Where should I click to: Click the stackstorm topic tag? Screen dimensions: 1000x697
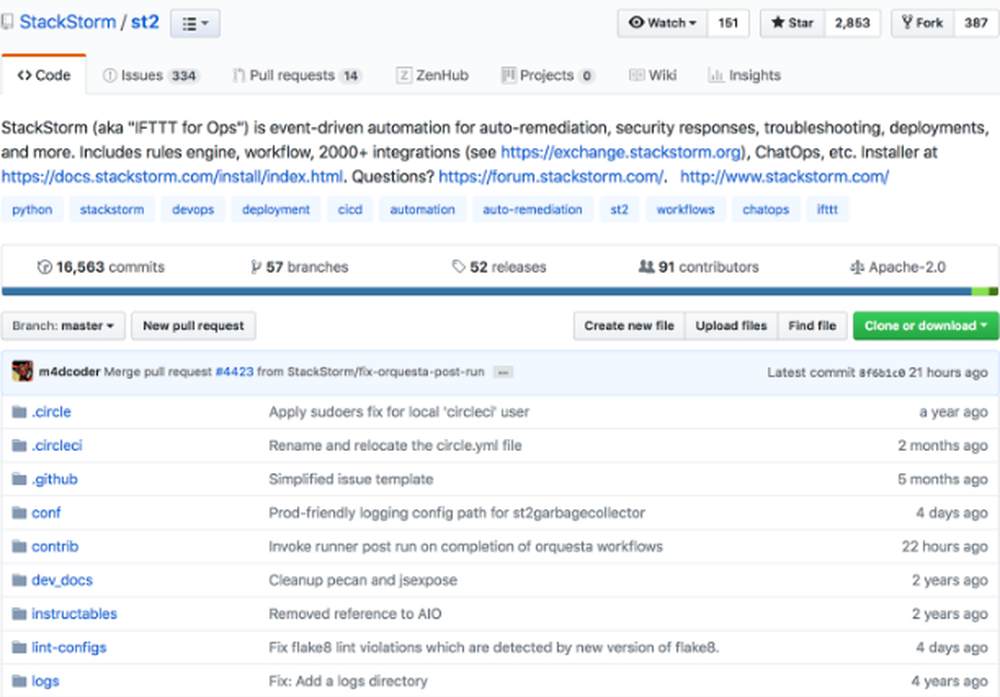[112, 210]
